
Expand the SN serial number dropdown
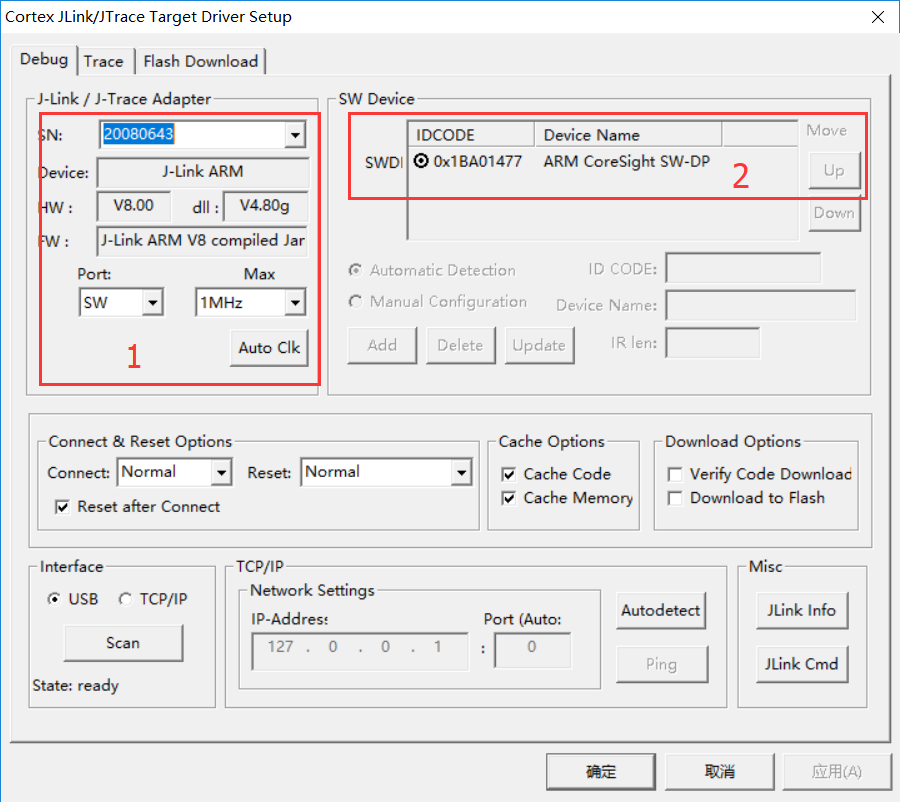pos(295,135)
